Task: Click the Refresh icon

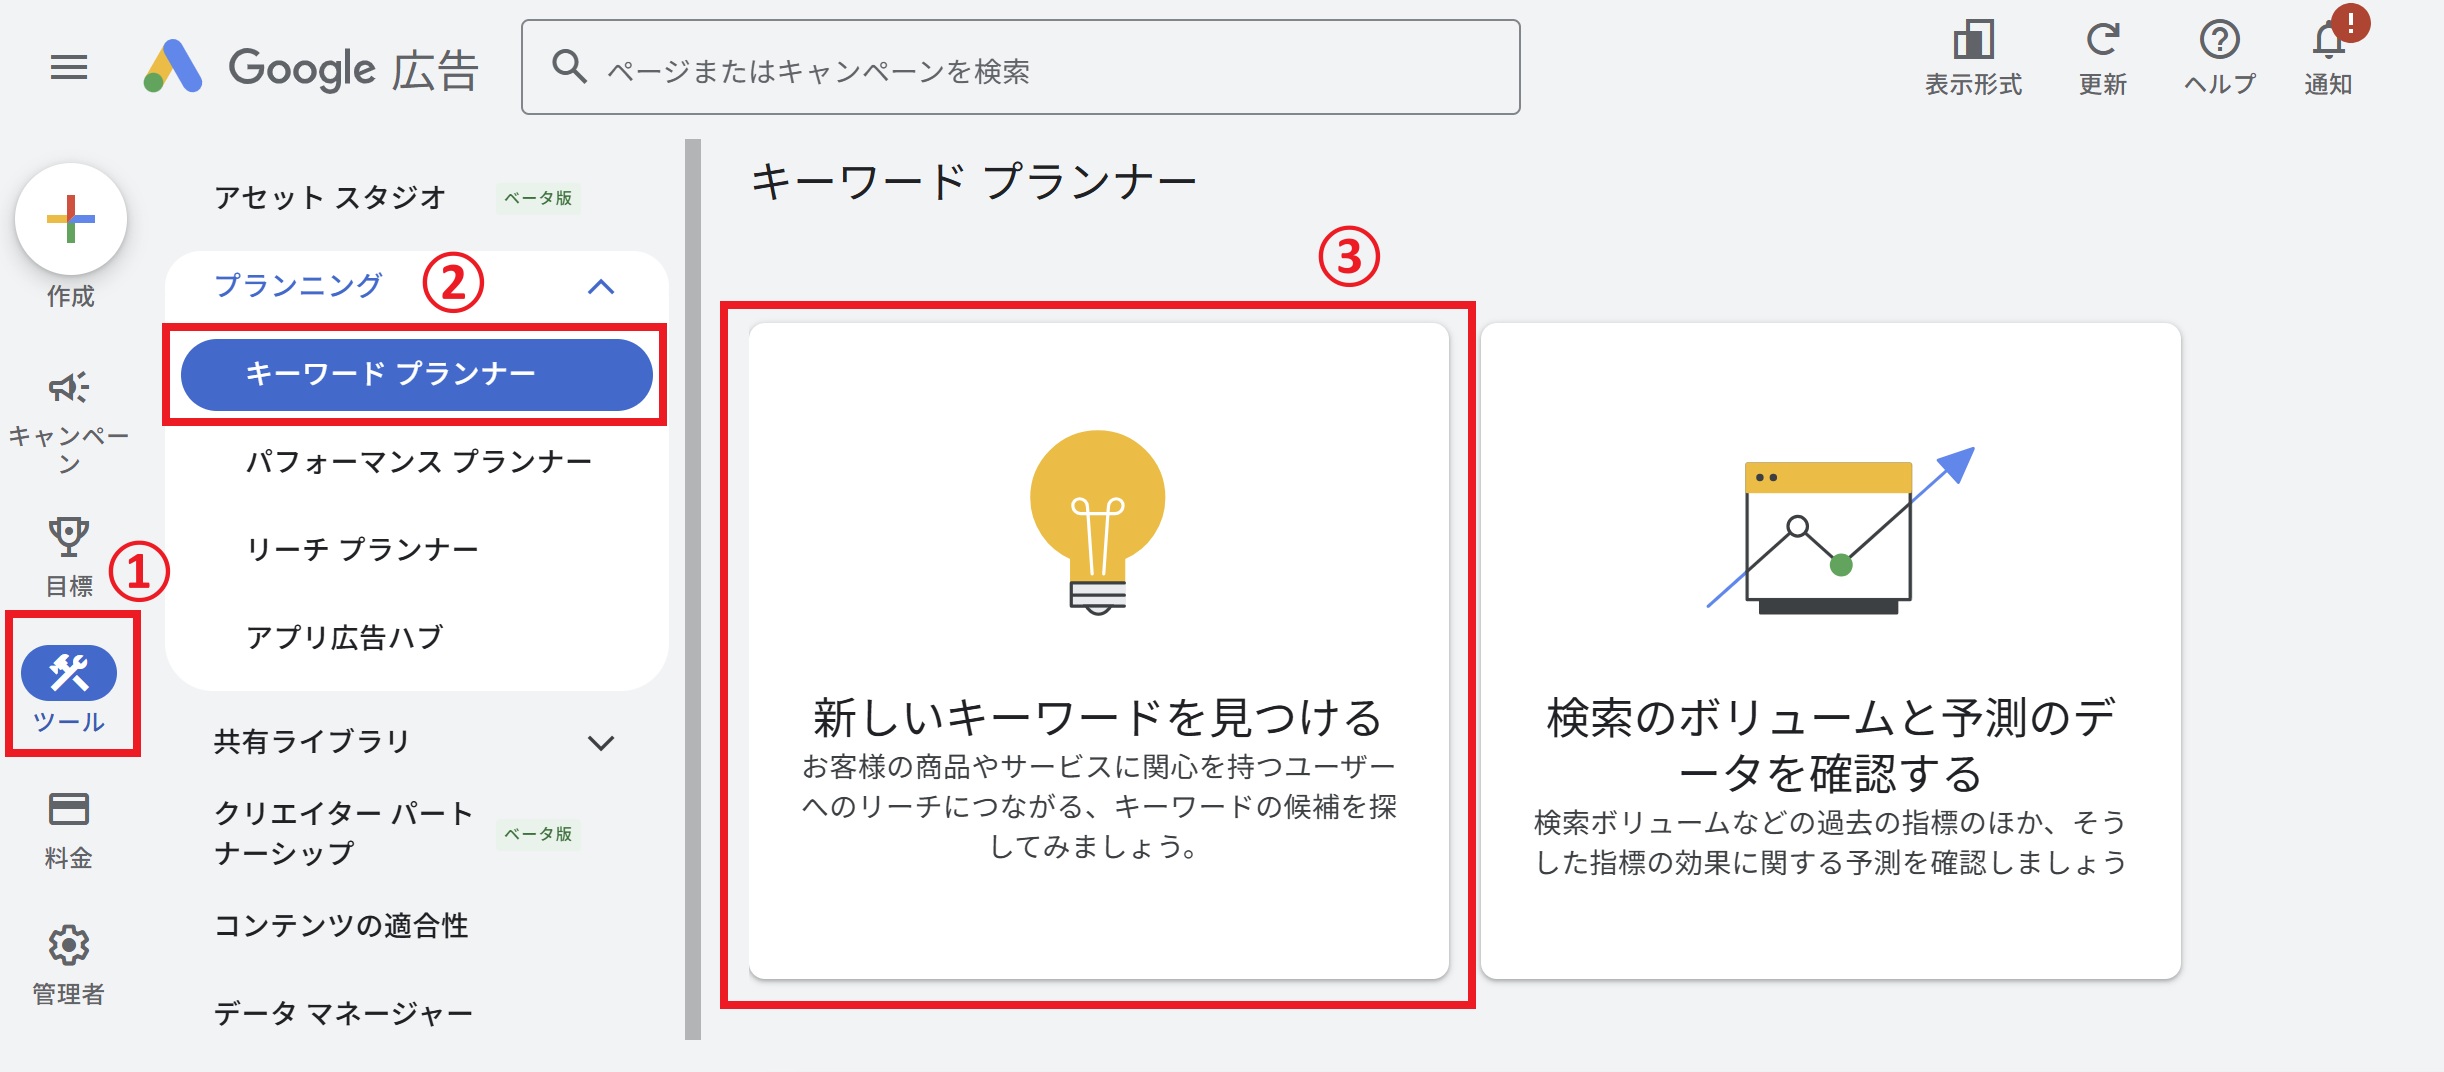Action: click(x=2102, y=42)
